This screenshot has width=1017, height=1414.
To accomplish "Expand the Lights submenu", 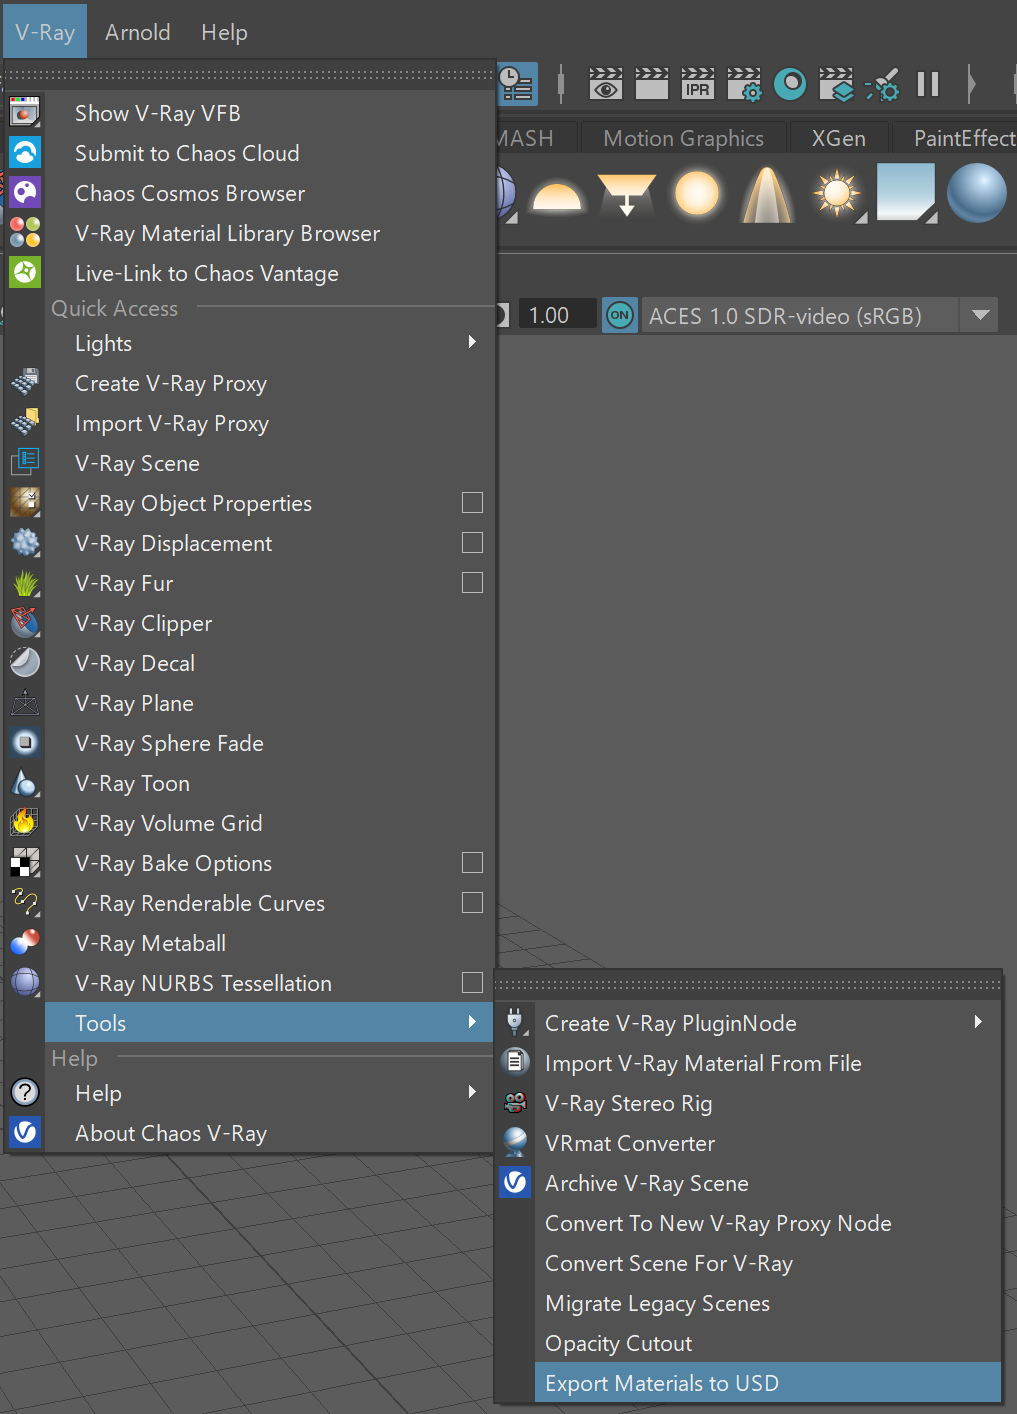I will 270,343.
